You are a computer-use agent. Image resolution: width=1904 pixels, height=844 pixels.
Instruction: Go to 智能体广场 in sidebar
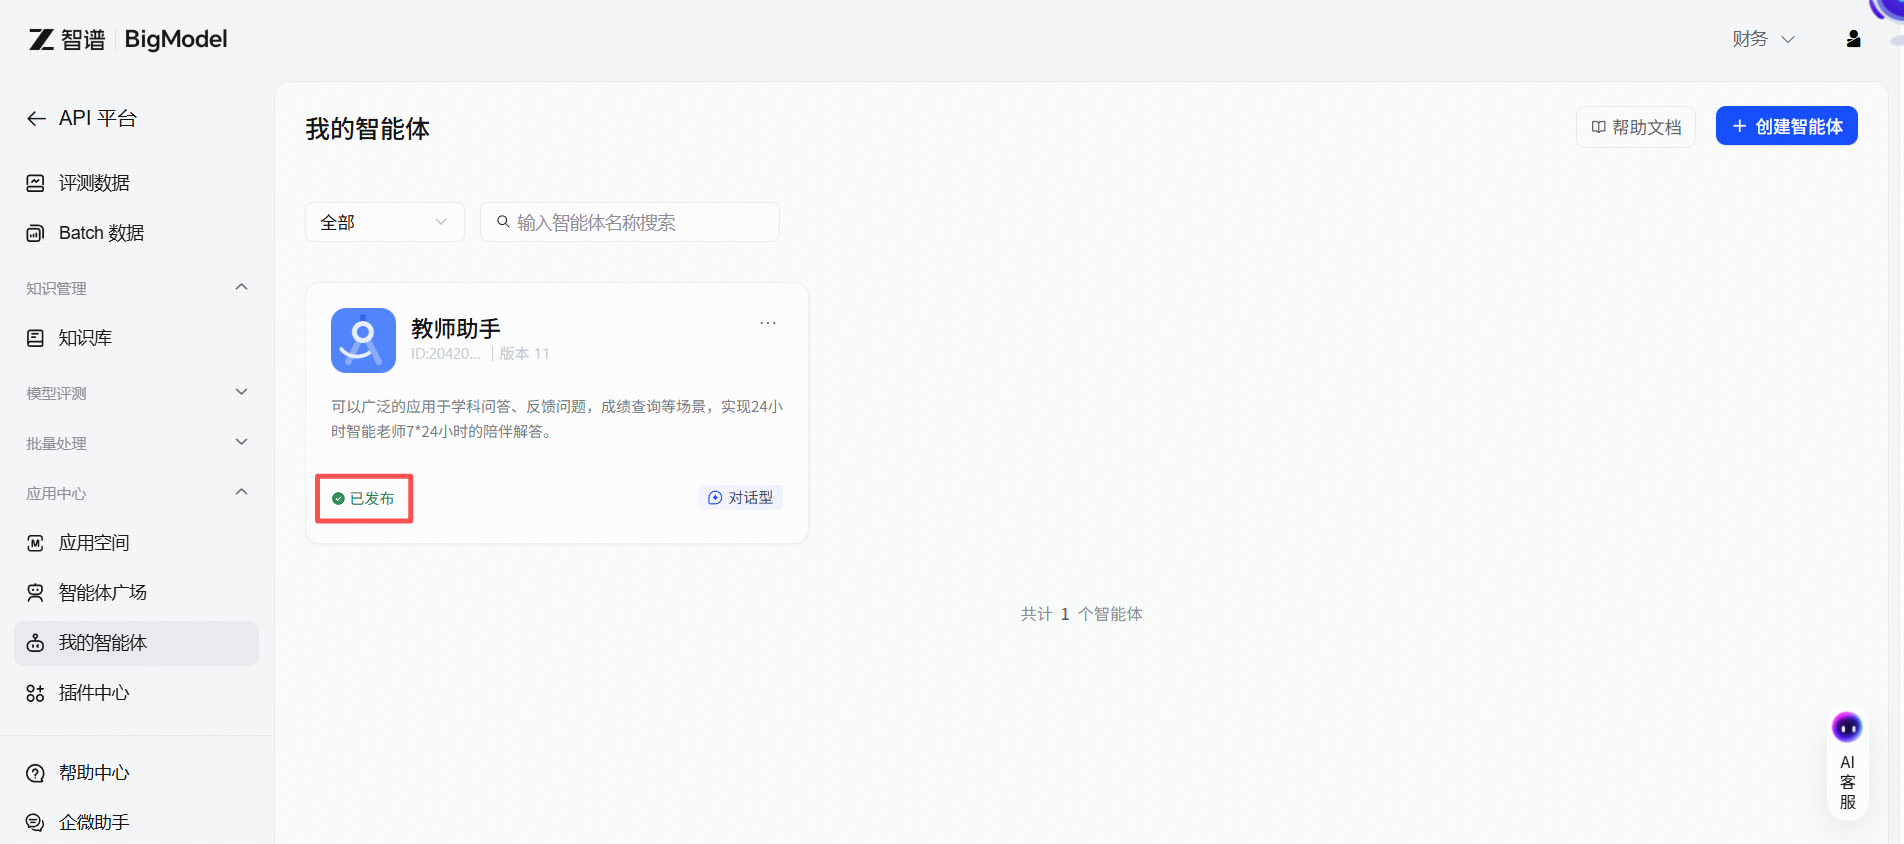(x=102, y=593)
